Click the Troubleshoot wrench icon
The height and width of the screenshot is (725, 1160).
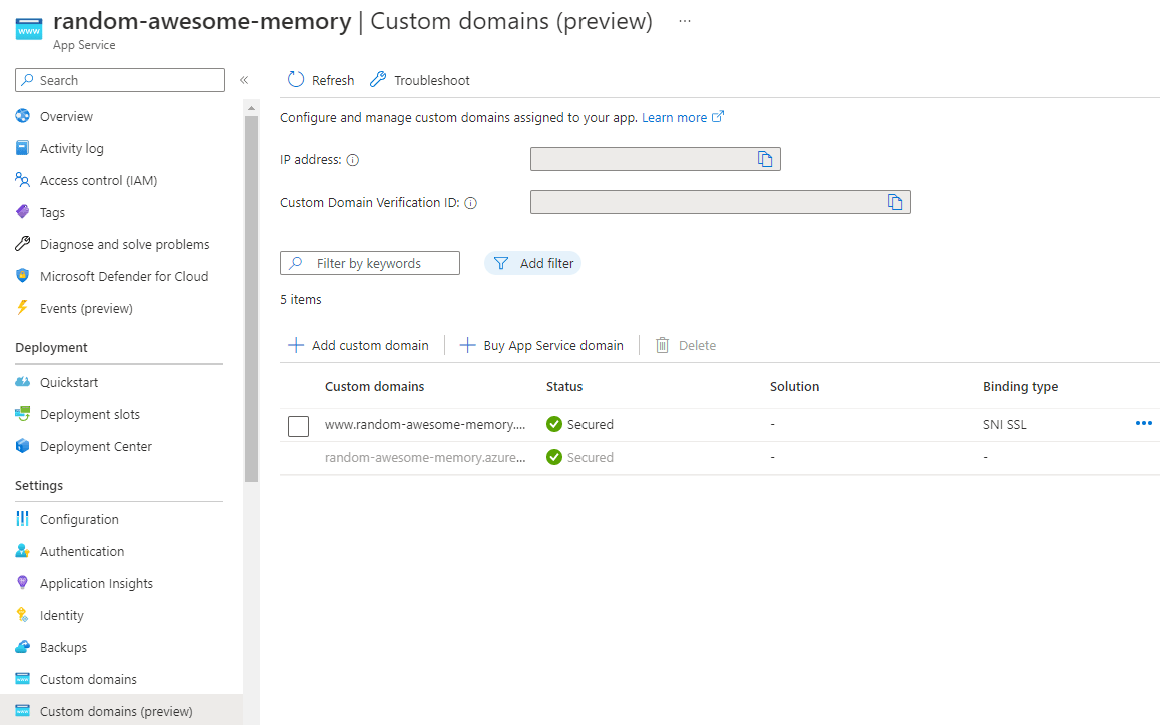[x=378, y=79]
